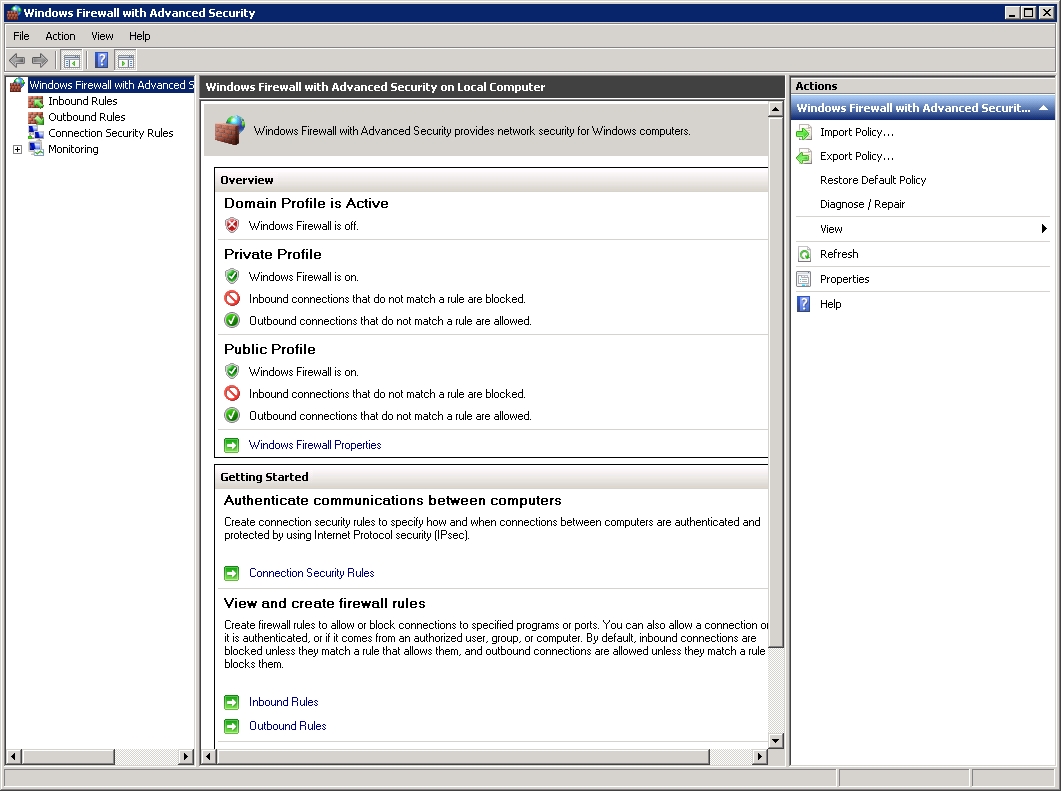
Task: Click the green shield icon under Public Profile
Action: point(232,371)
